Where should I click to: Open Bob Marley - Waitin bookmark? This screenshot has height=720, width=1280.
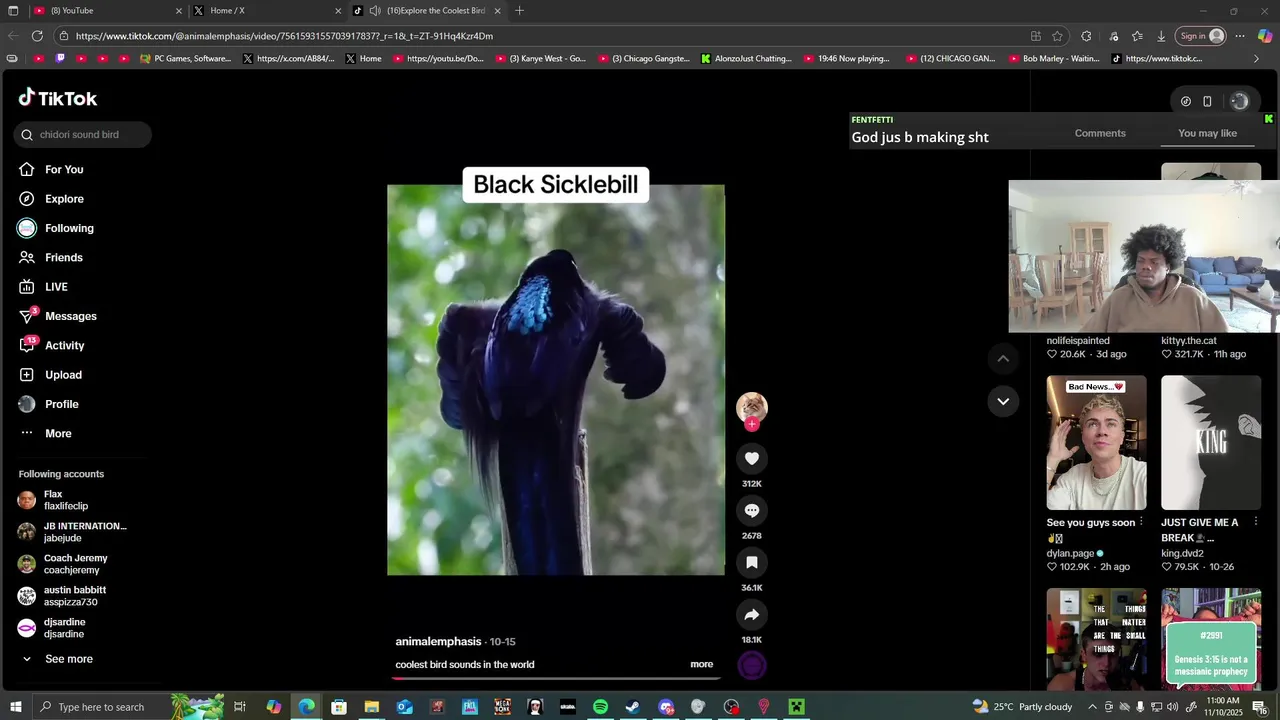[x=1054, y=59]
